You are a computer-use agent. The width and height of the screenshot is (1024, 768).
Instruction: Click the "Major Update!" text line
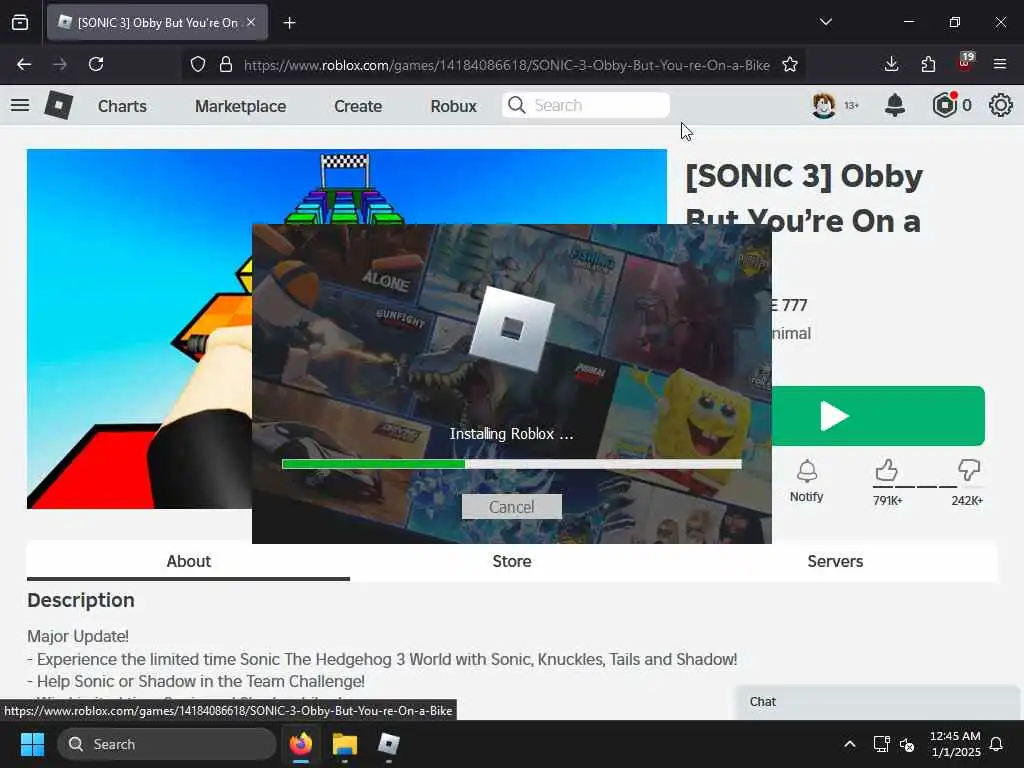pos(78,636)
